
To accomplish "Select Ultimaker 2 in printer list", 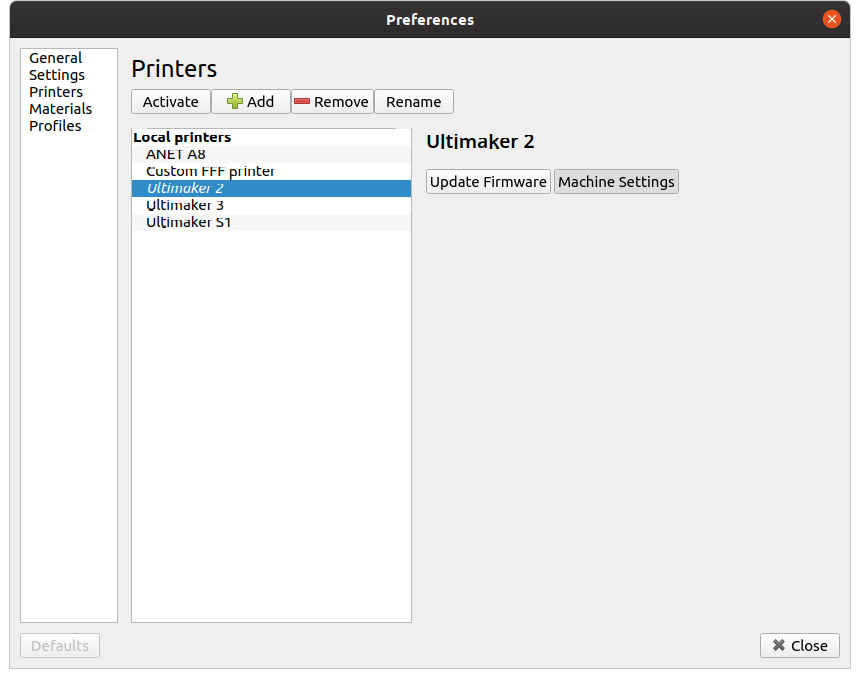I will (x=271, y=188).
